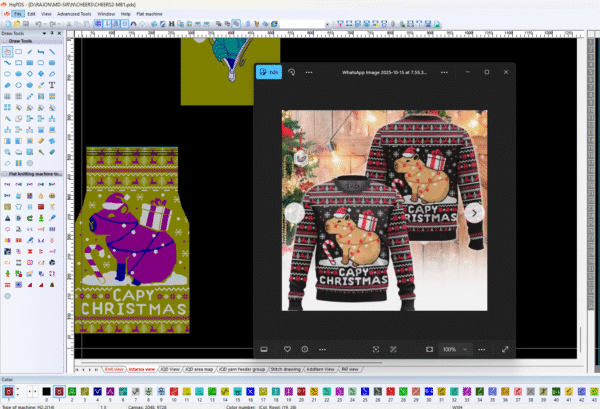Favorite the photo with heart icon
Image resolution: width=600 pixels, height=409 pixels.
tap(286, 349)
